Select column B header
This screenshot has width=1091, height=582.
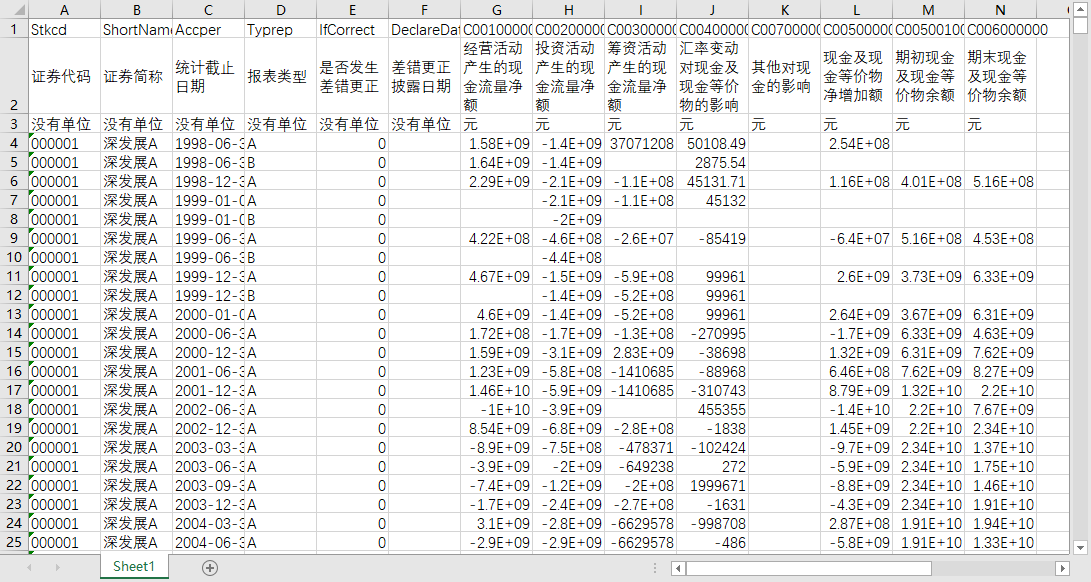(136, 10)
